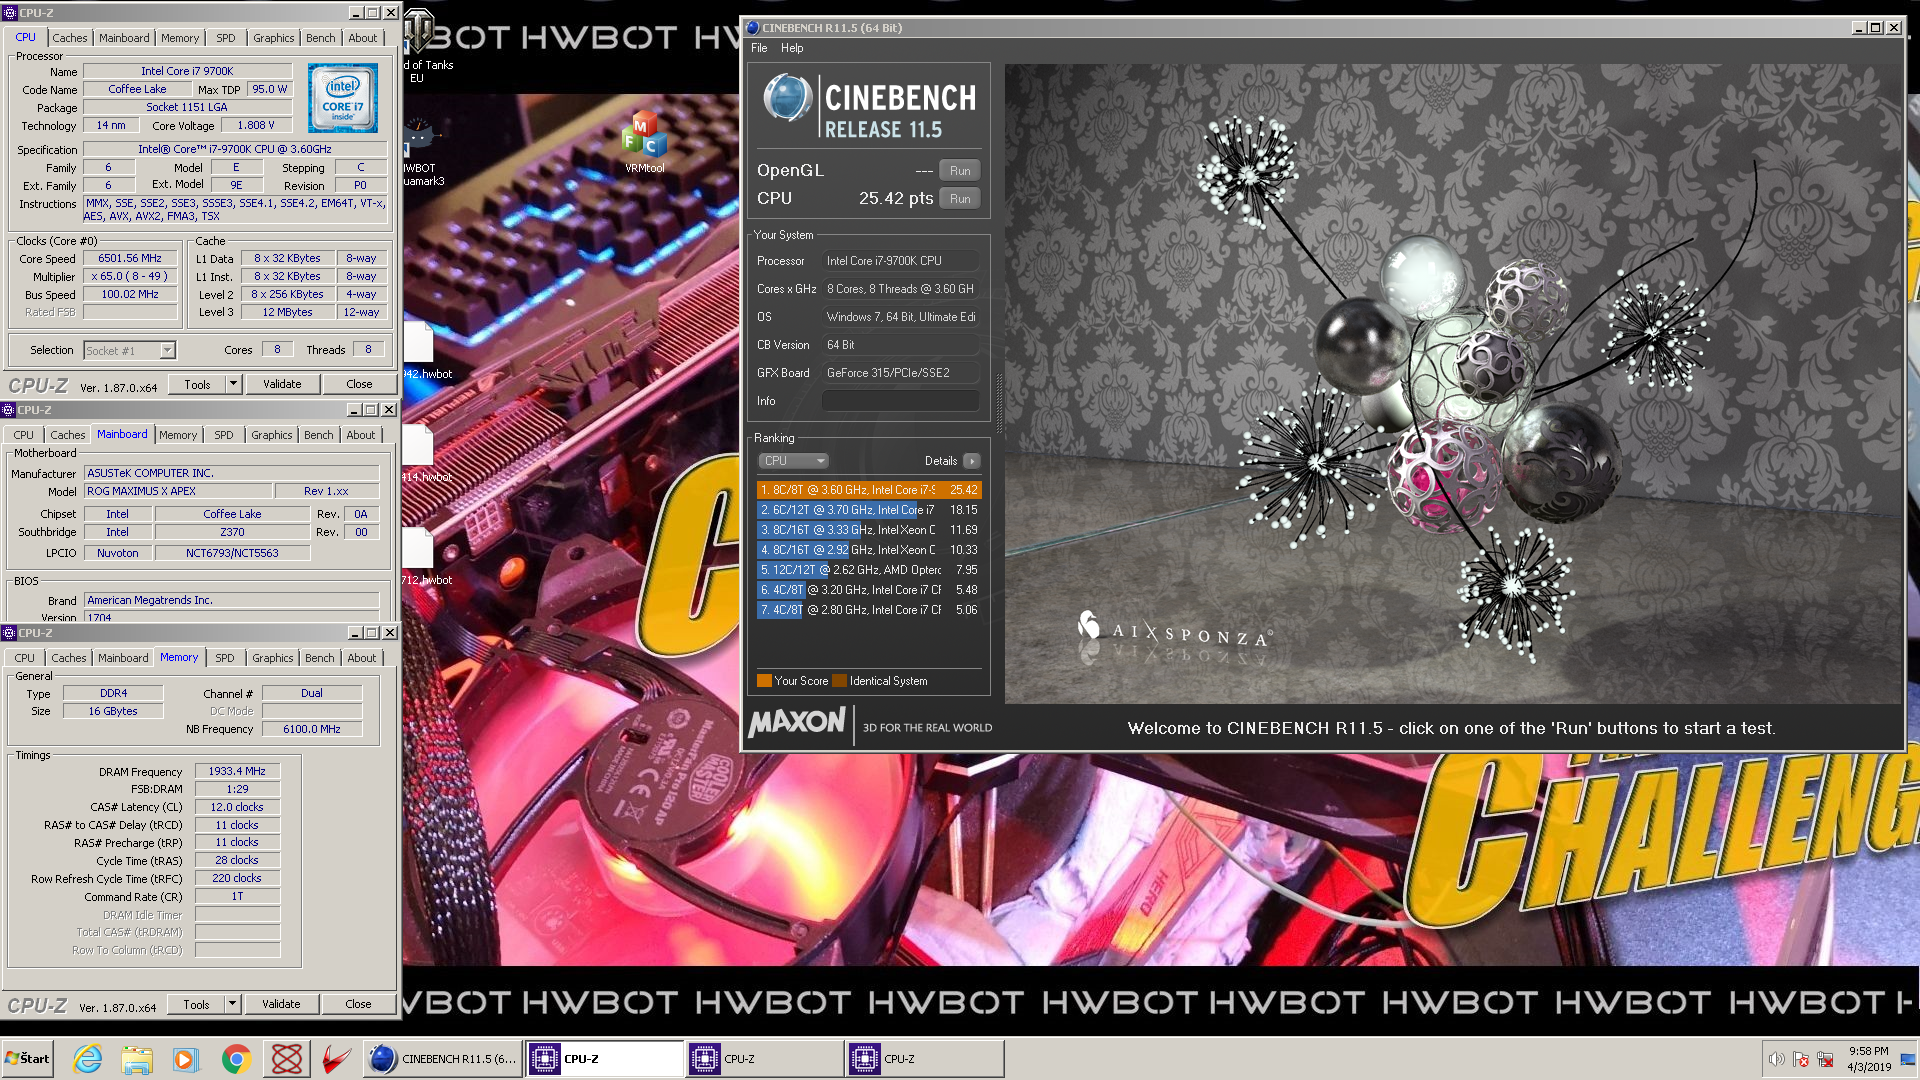Activate the highlighted CPU-Z taskbar button

click(604, 1058)
